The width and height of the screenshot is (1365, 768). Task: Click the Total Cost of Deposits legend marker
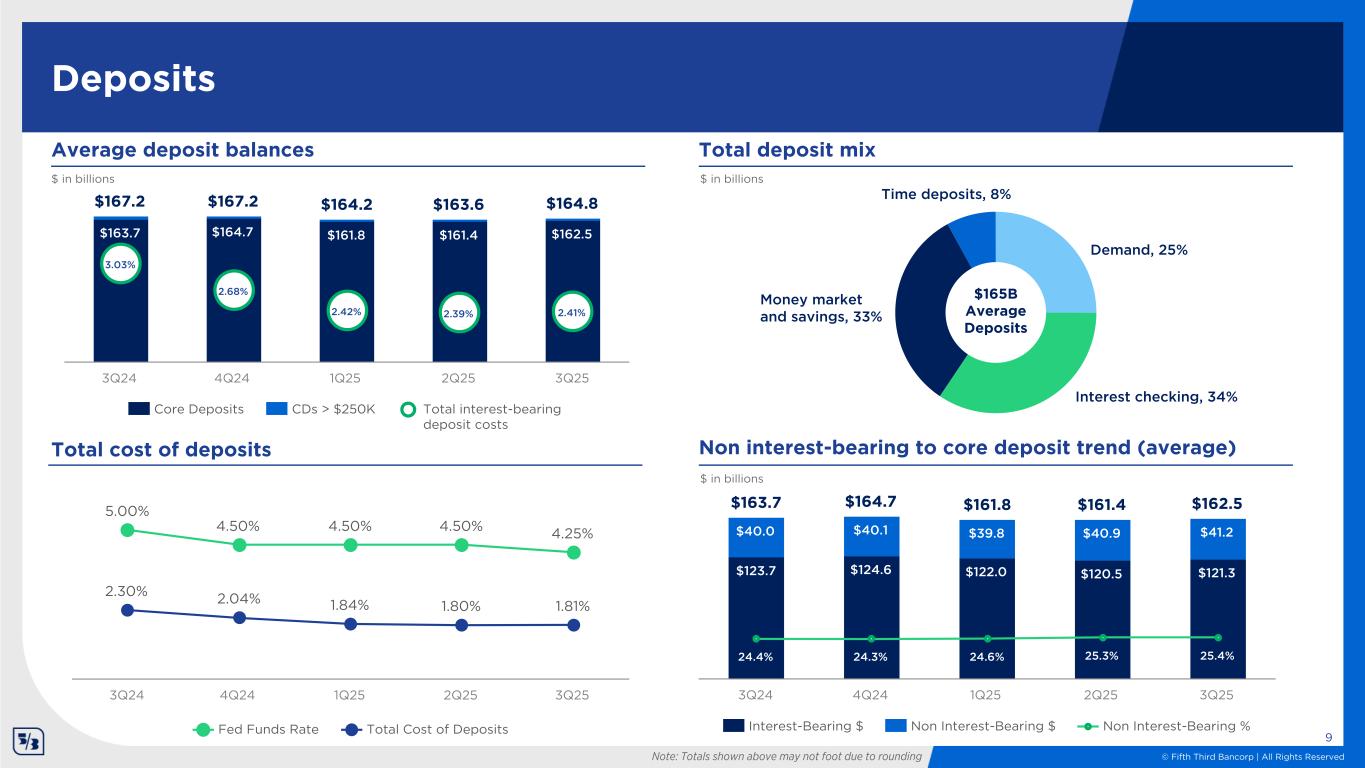pos(350,729)
